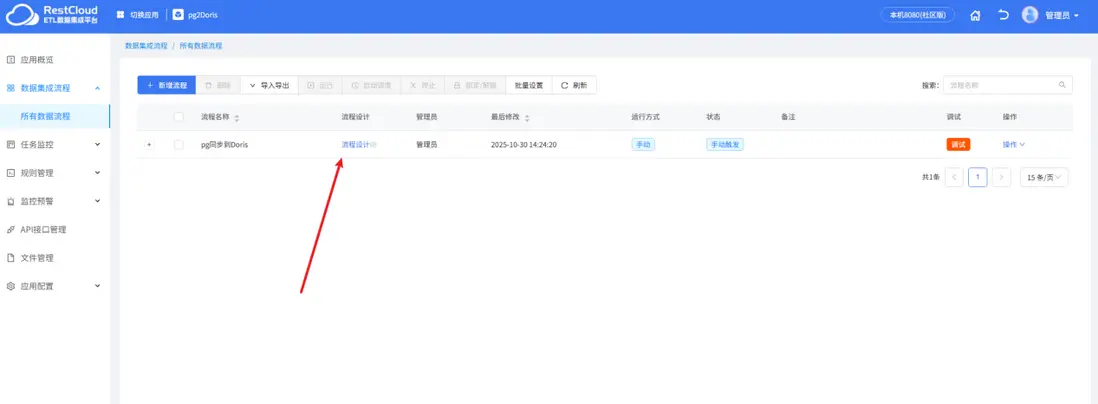
Task: Expand the 监控预警 sidebar menu
Action: coord(55,201)
